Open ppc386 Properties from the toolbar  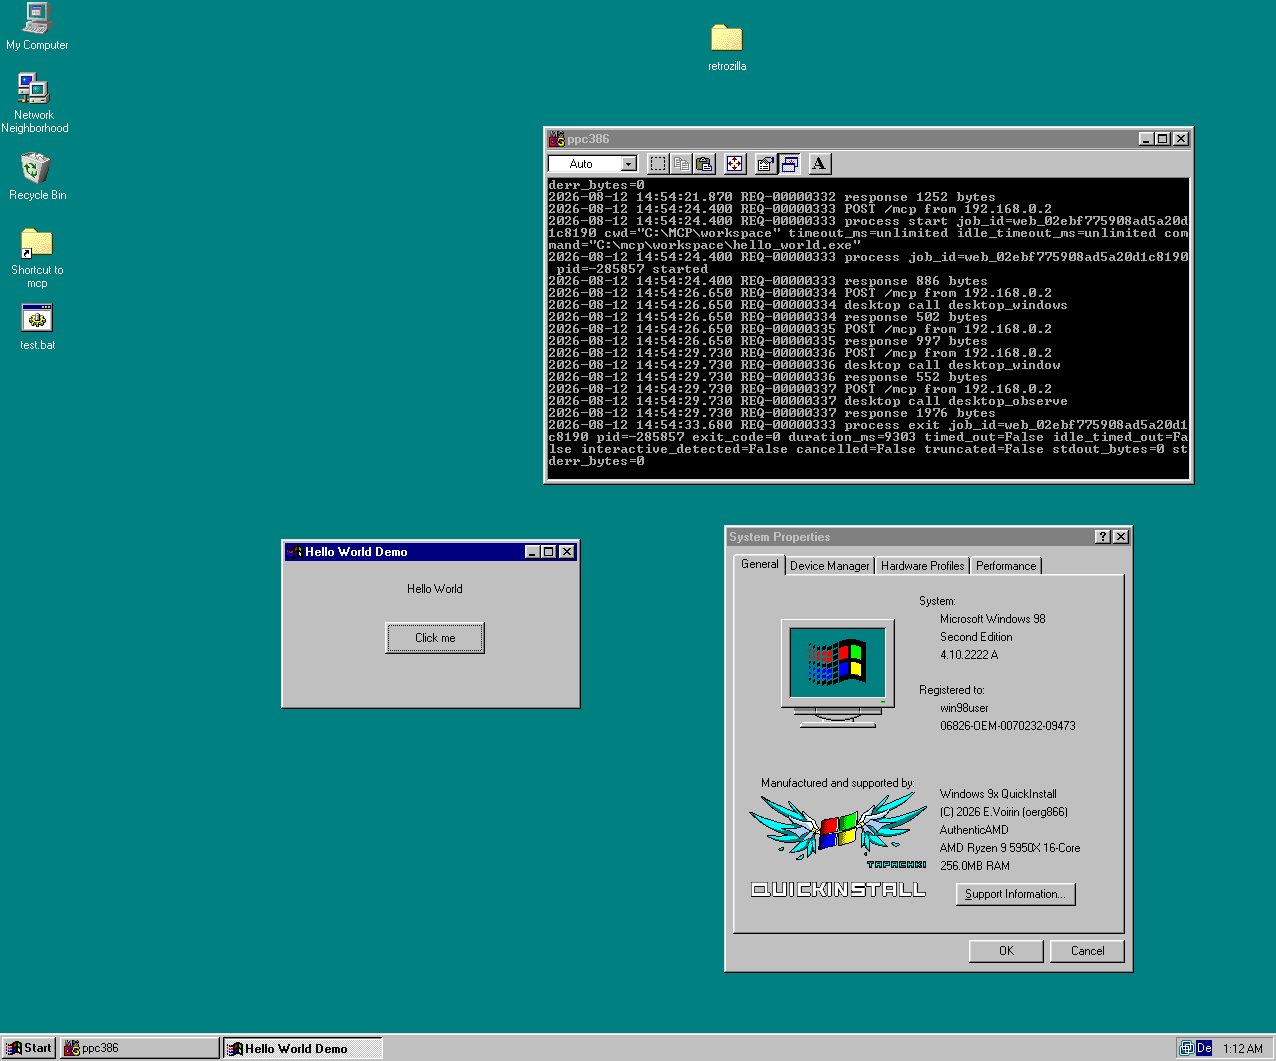[766, 164]
